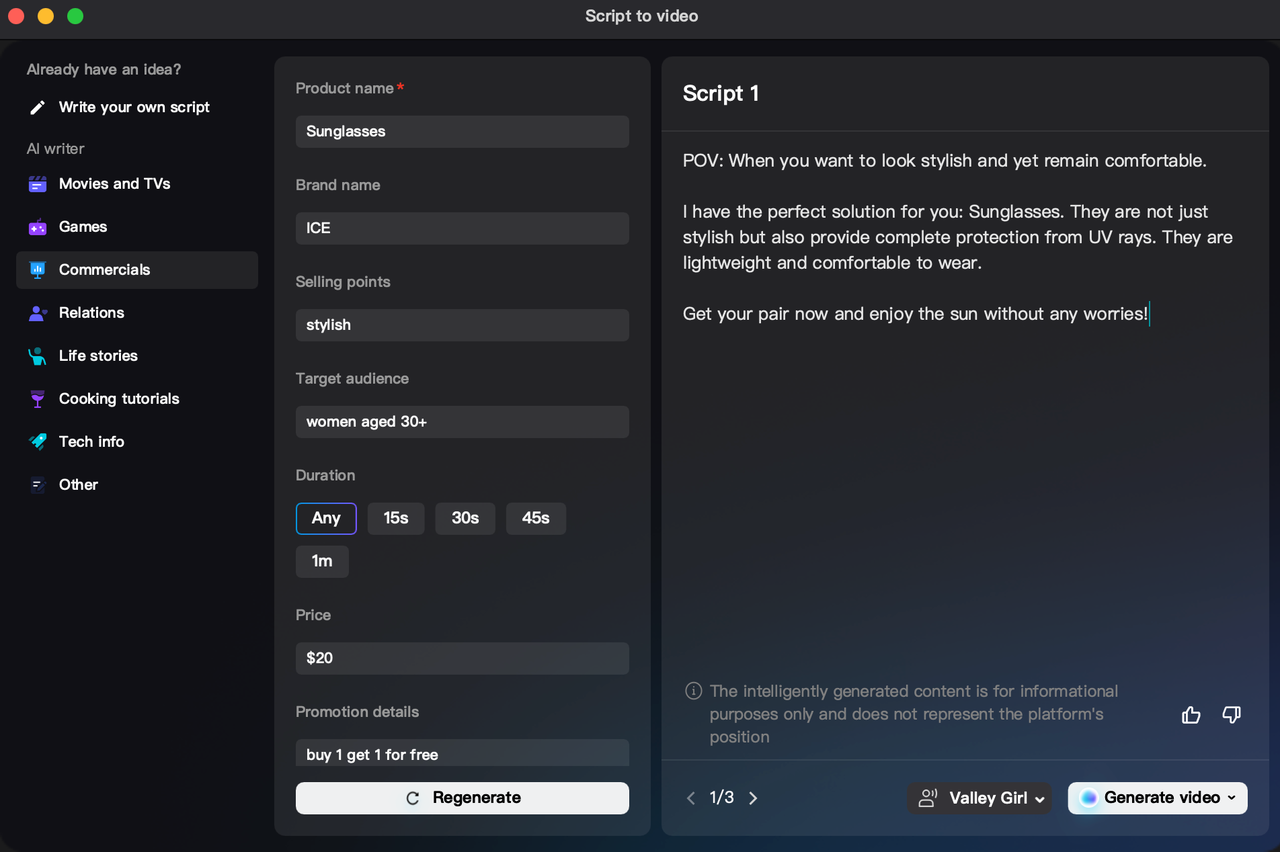The height and width of the screenshot is (852, 1280).
Task: Select the 30s duration option
Action: 465,518
